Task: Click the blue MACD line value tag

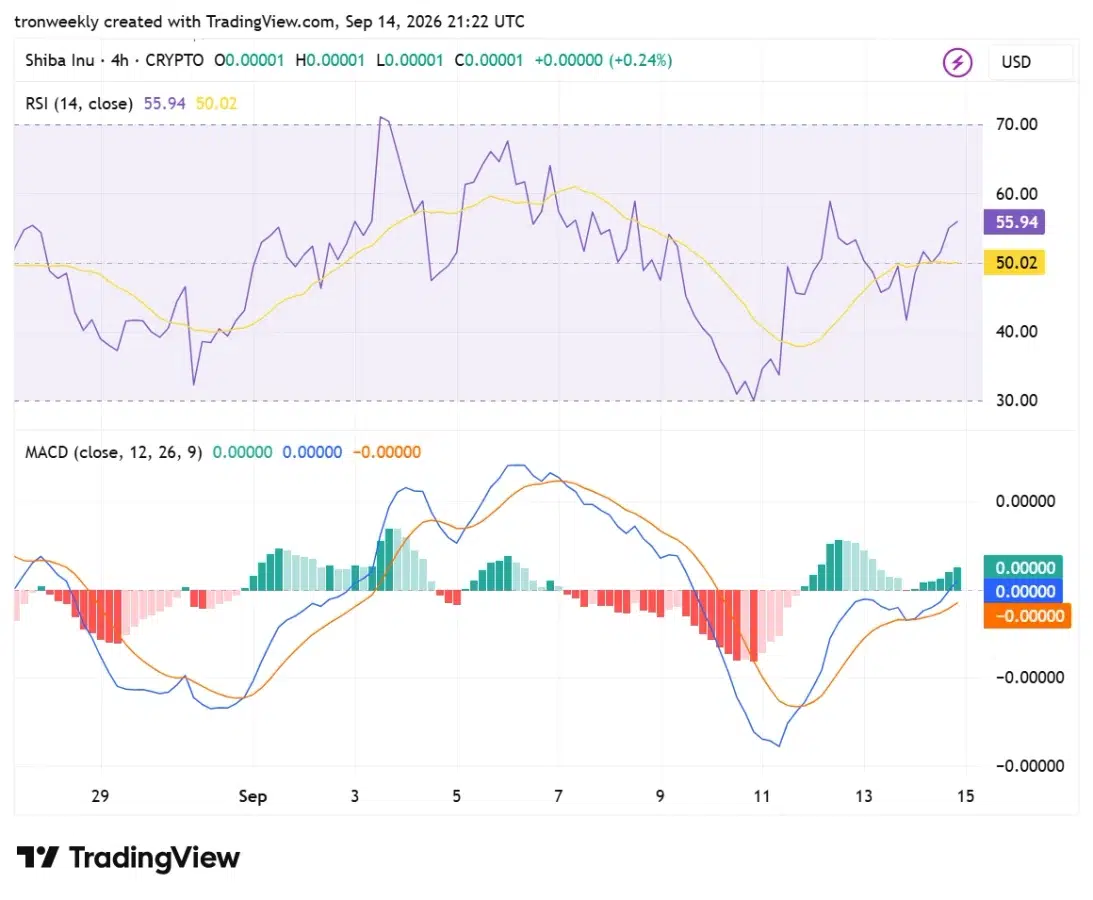Action: pos(1023,591)
